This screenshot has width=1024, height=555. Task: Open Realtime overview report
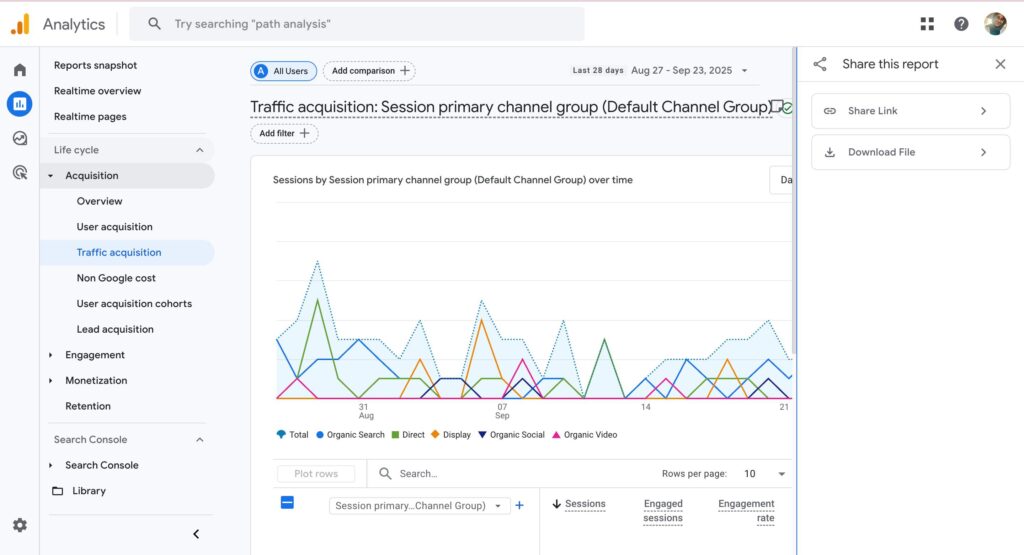pyautogui.click(x=97, y=91)
